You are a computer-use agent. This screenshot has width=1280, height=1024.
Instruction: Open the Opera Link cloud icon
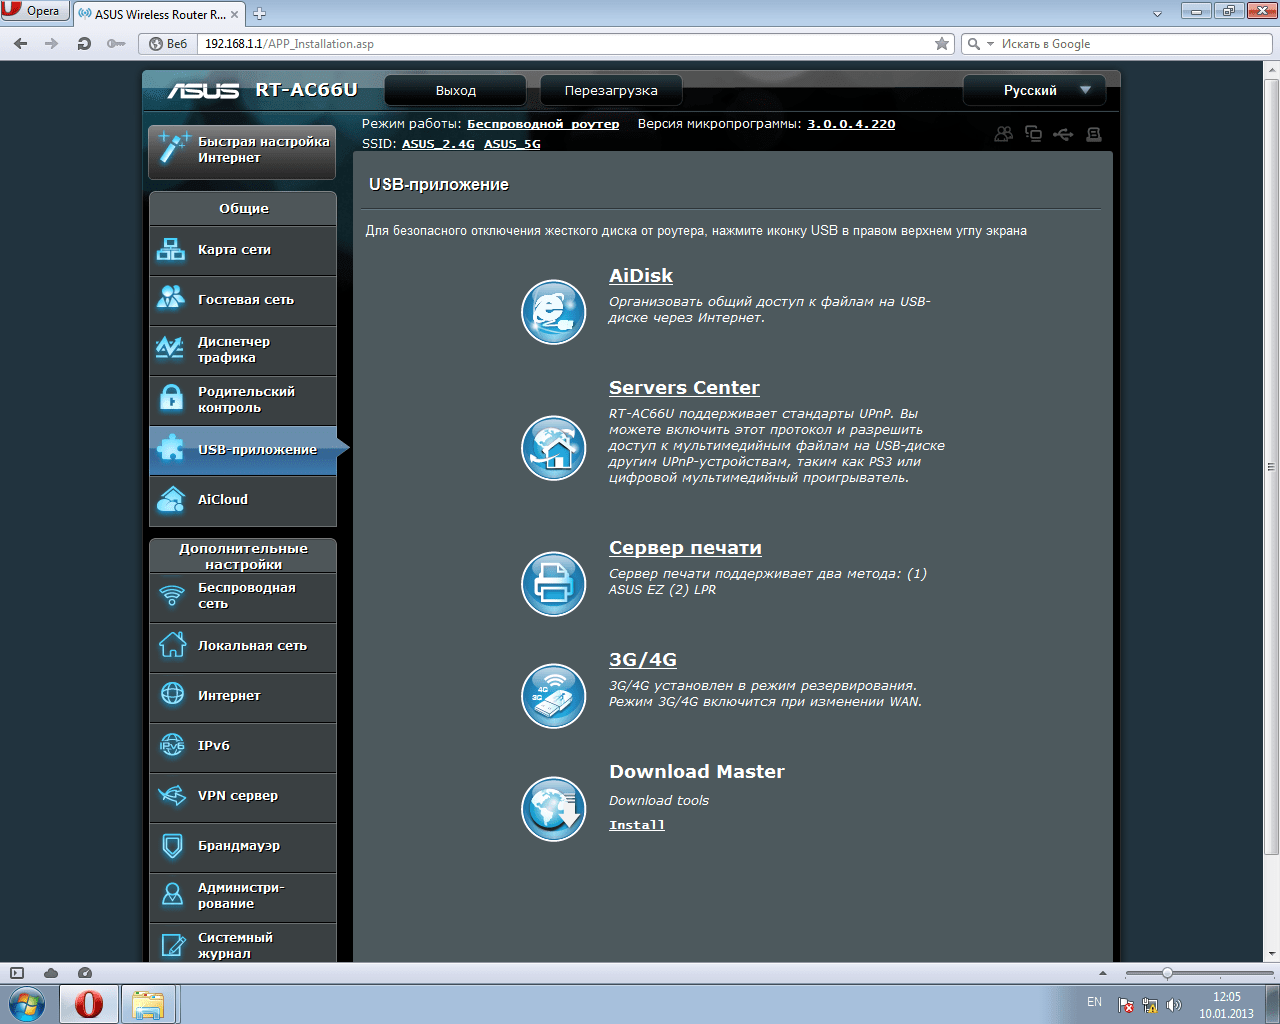51,973
